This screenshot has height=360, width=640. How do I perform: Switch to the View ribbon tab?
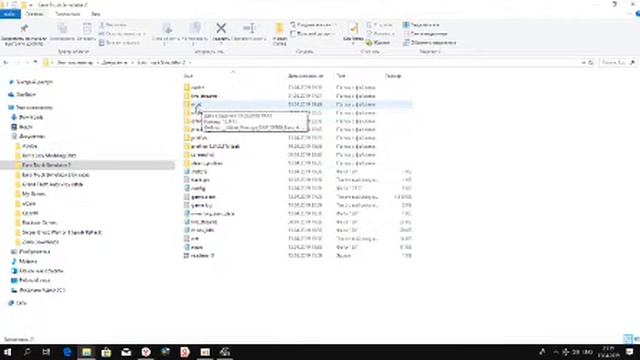(96, 14)
